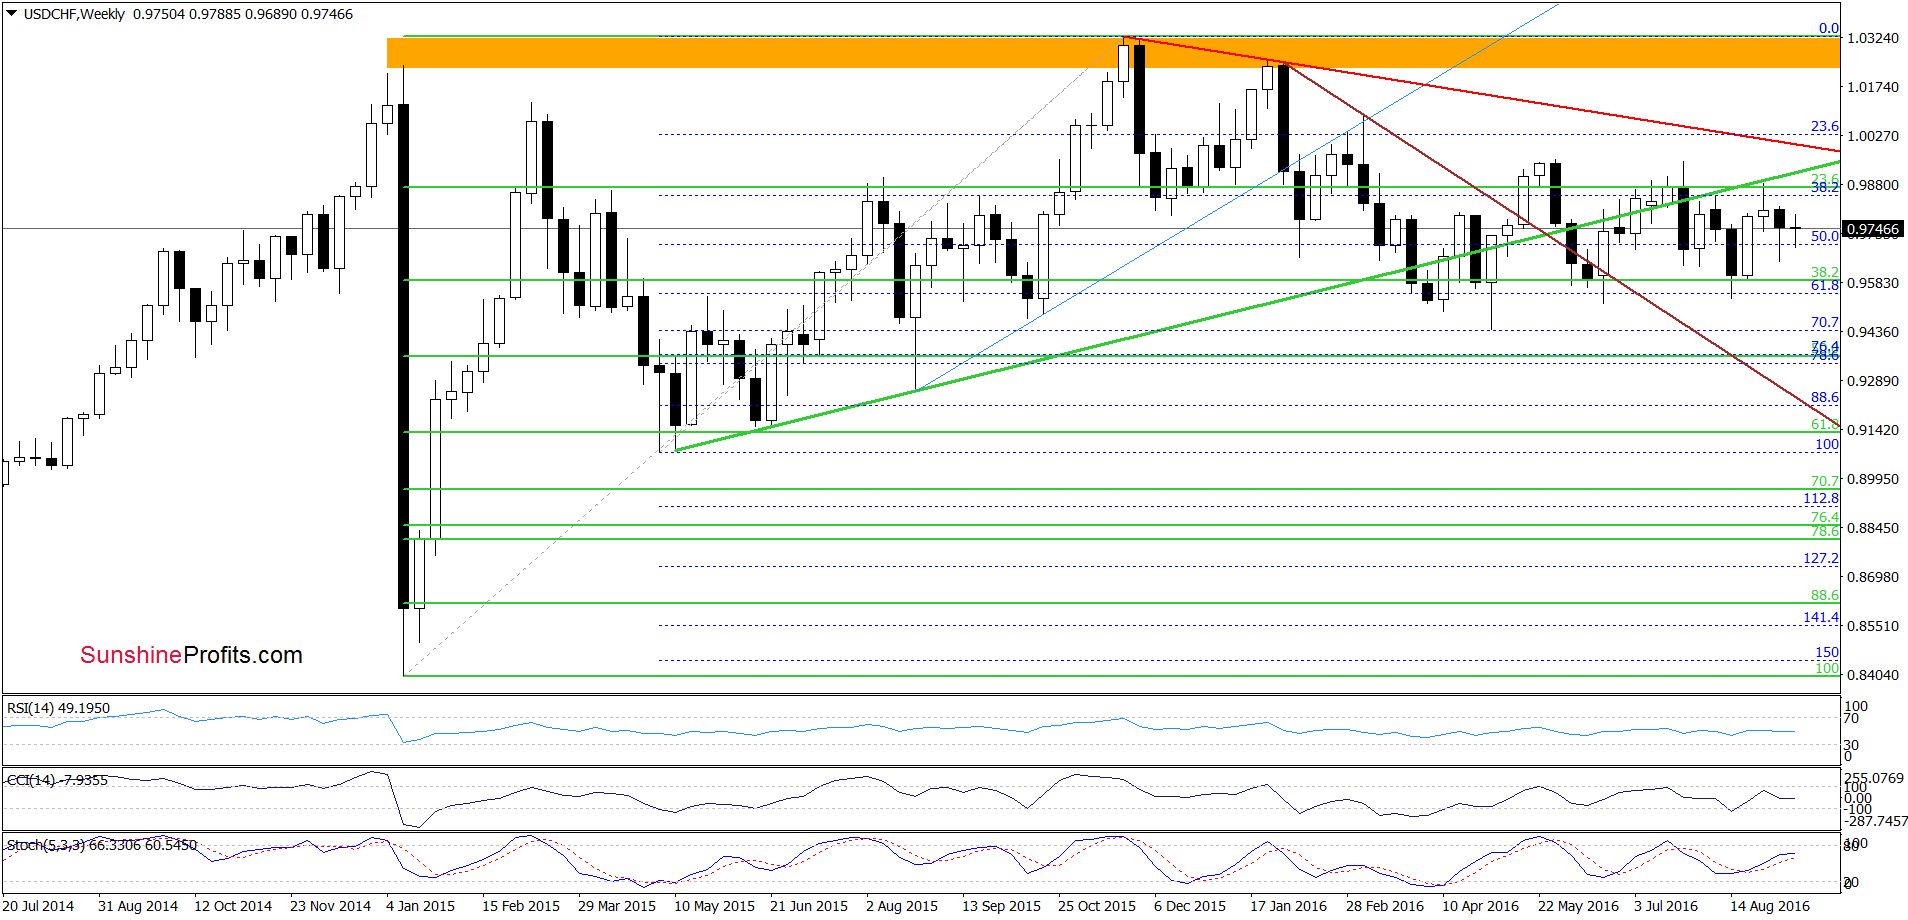Click the 127.2 Fibonacci extension label
The image size is (1908, 920).
pos(1821,558)
